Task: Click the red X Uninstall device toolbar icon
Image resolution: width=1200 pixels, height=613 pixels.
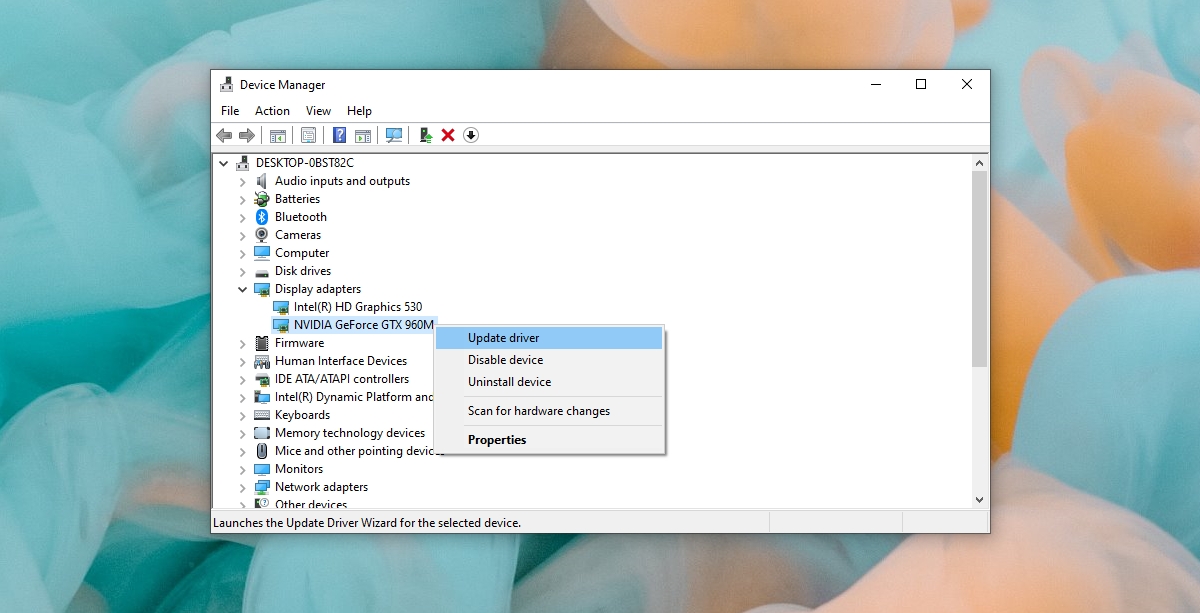Action: tap(448, 135)
